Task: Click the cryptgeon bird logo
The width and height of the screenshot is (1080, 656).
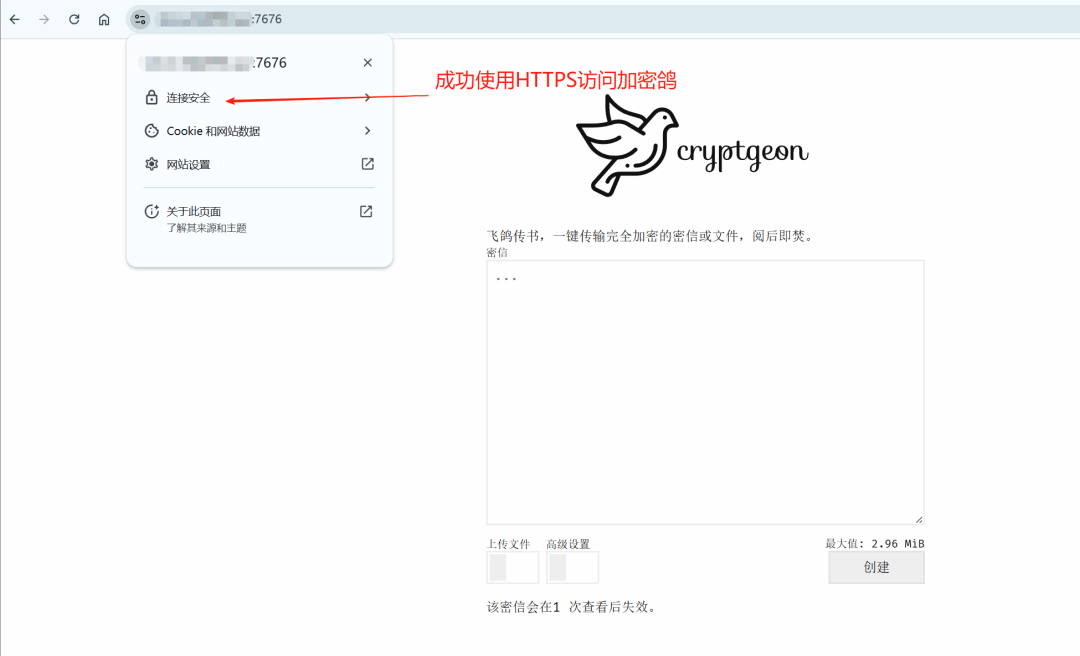Action: pos(692,146)
